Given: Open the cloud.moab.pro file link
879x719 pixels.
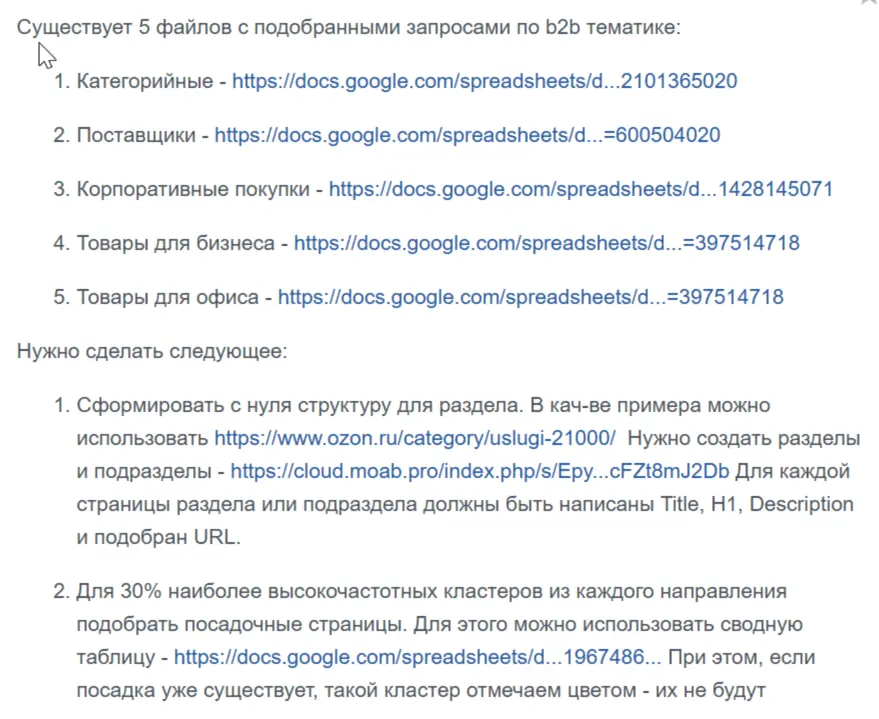Looking at the screenshot, I should tap(480, 471).
